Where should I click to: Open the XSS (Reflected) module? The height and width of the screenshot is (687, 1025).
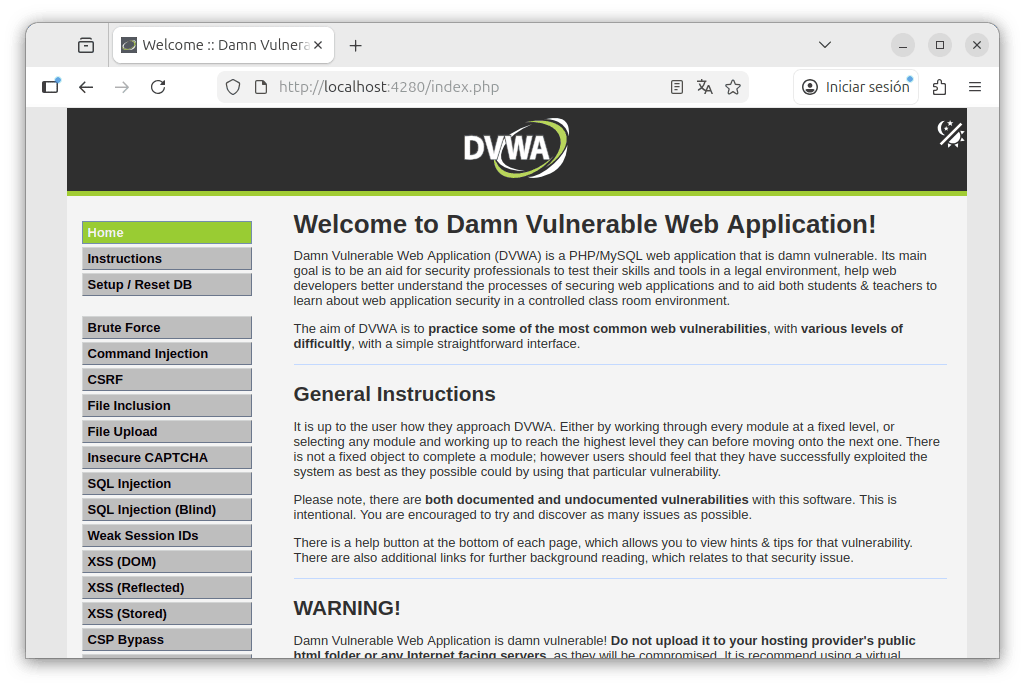coord(167,588)
